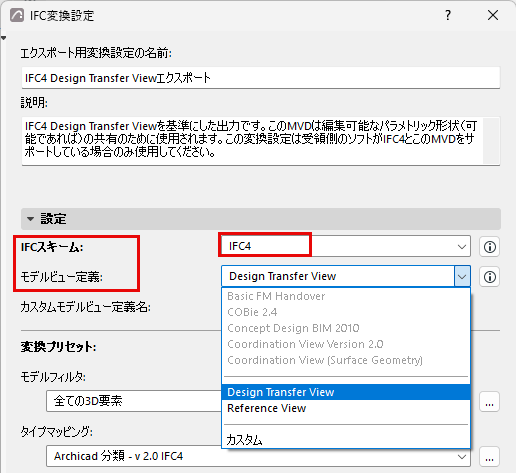Open the ellipsis button for タイプマッピング
This screenshot has width=516, height=473.
tap(489, 456)
